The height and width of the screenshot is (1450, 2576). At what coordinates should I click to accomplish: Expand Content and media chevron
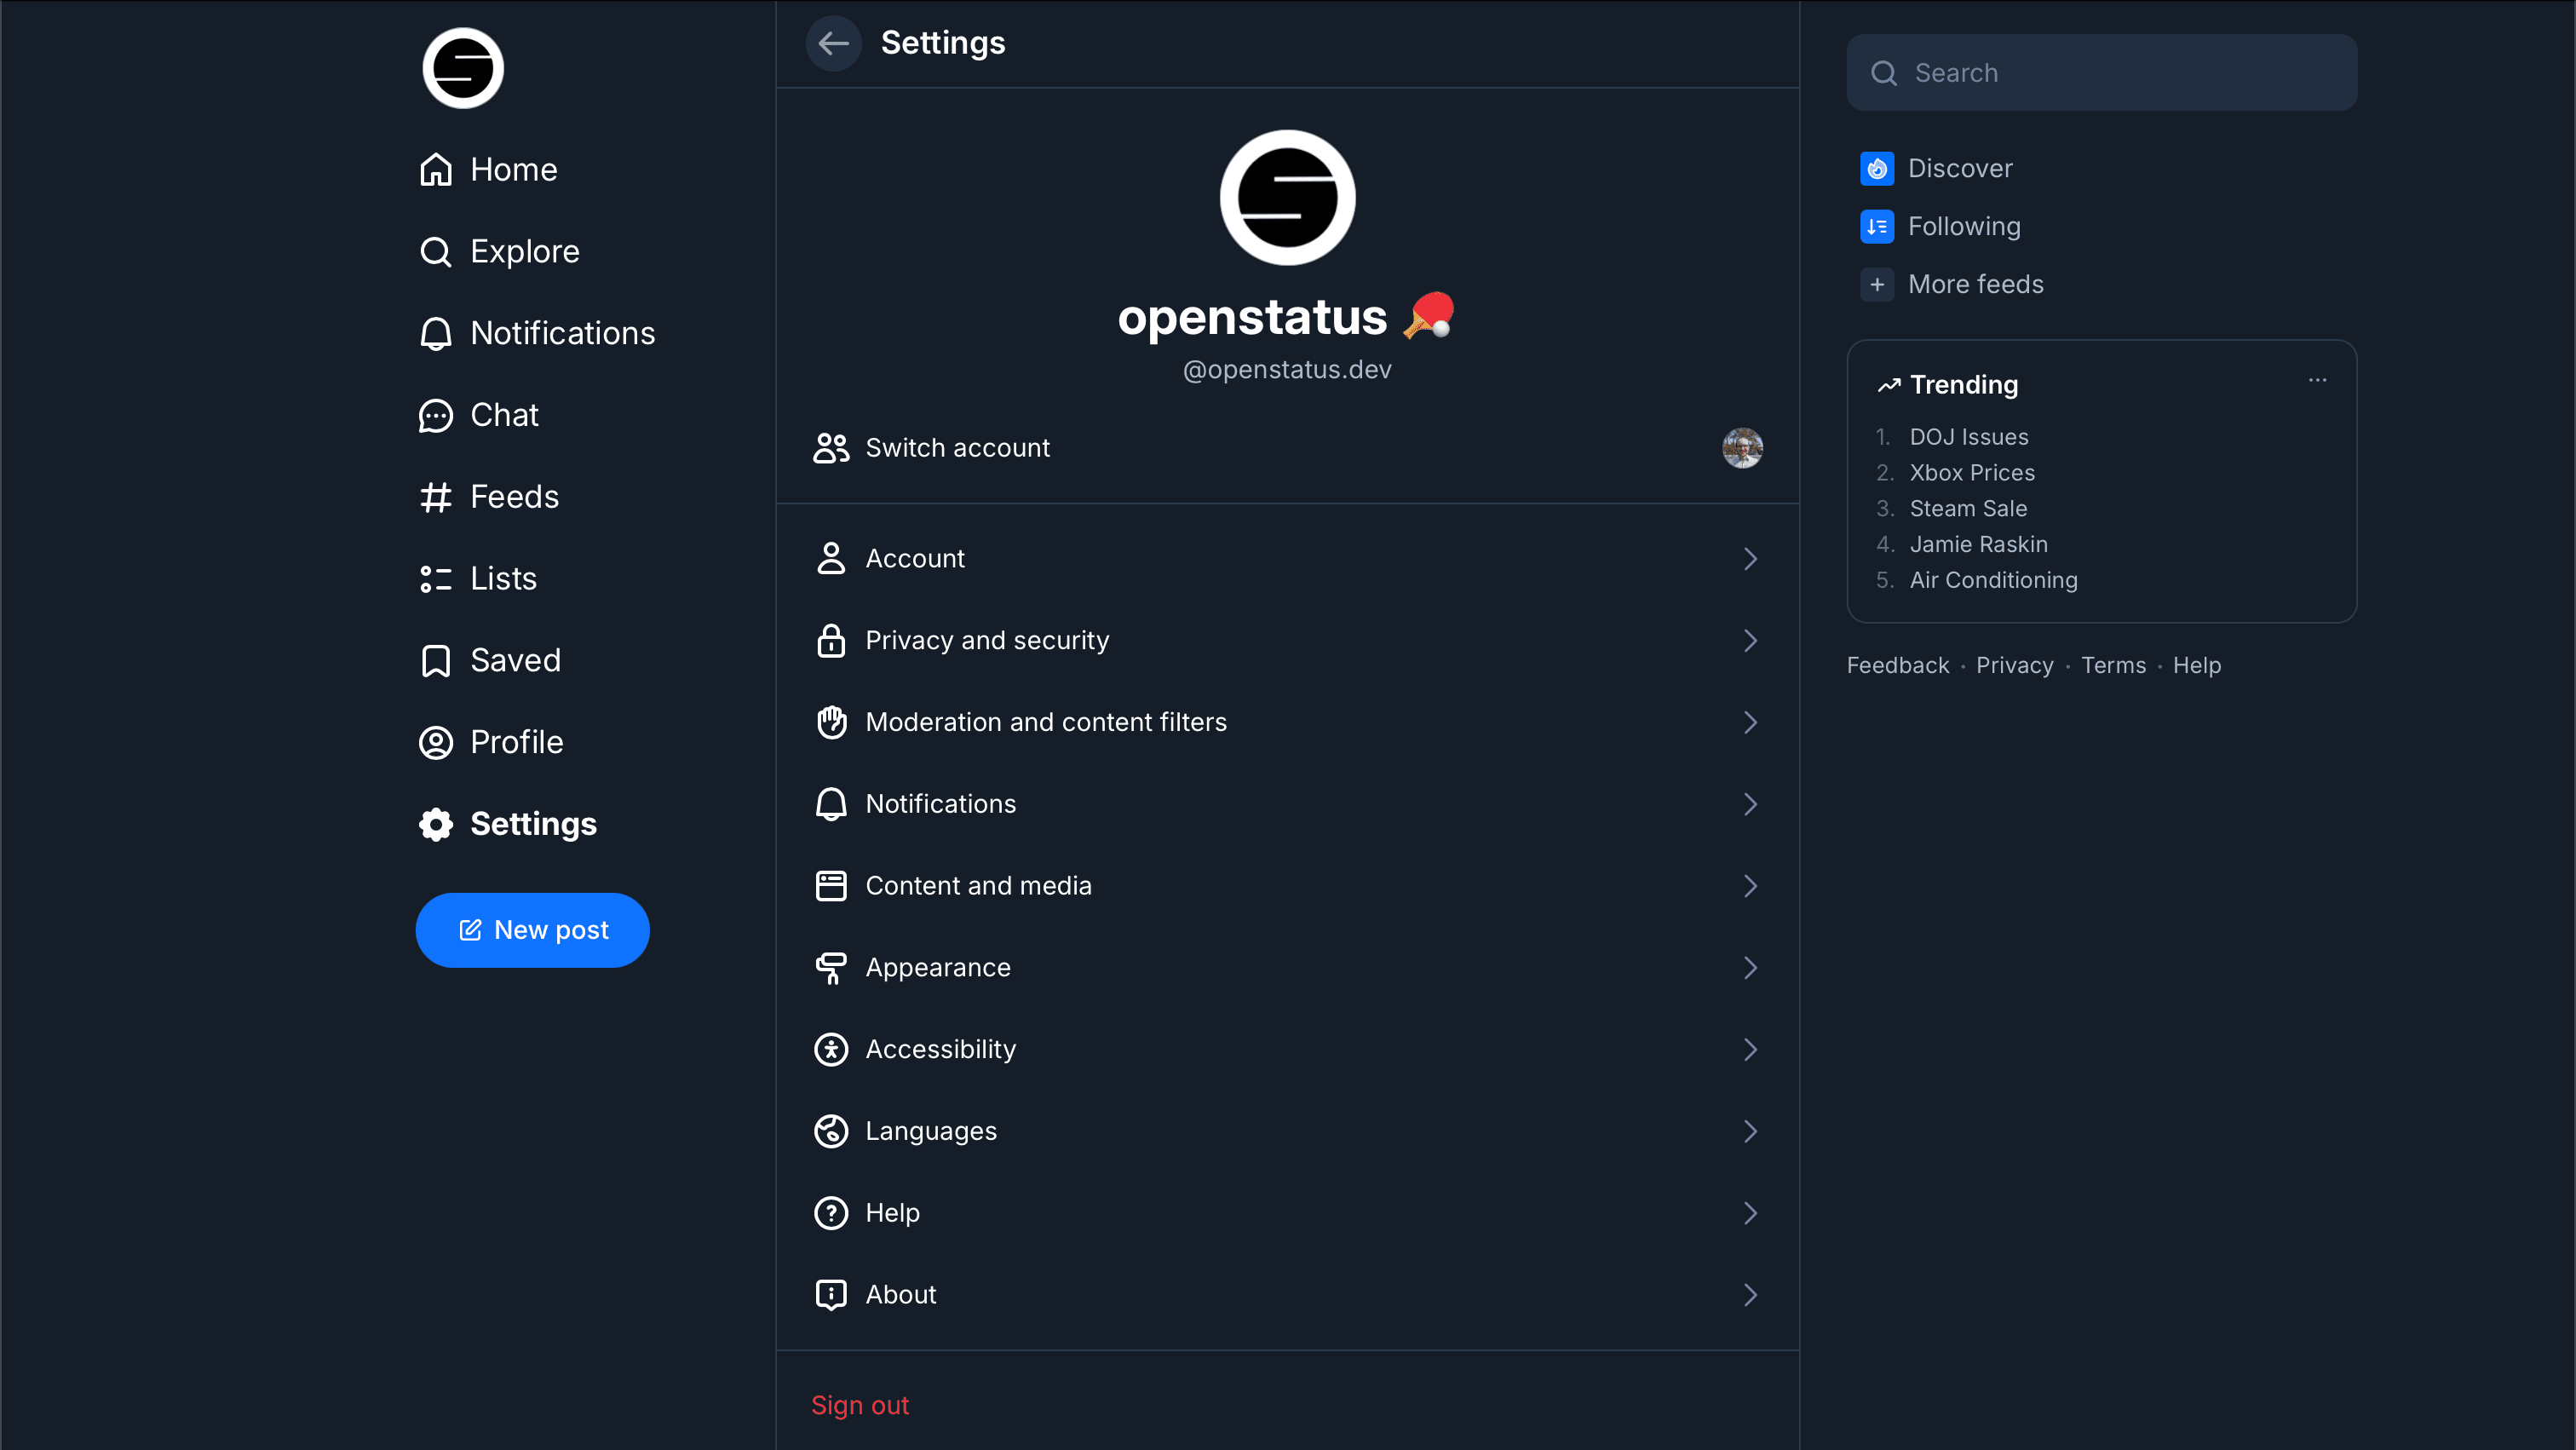[x=1750, y=886]
